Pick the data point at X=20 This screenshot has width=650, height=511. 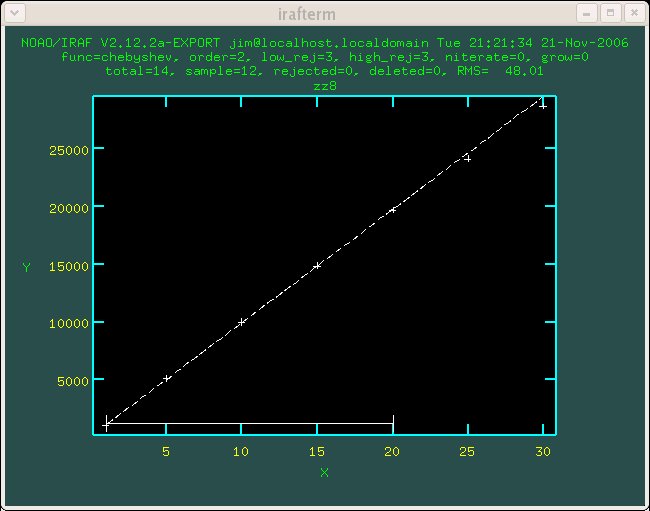[392, 209]
